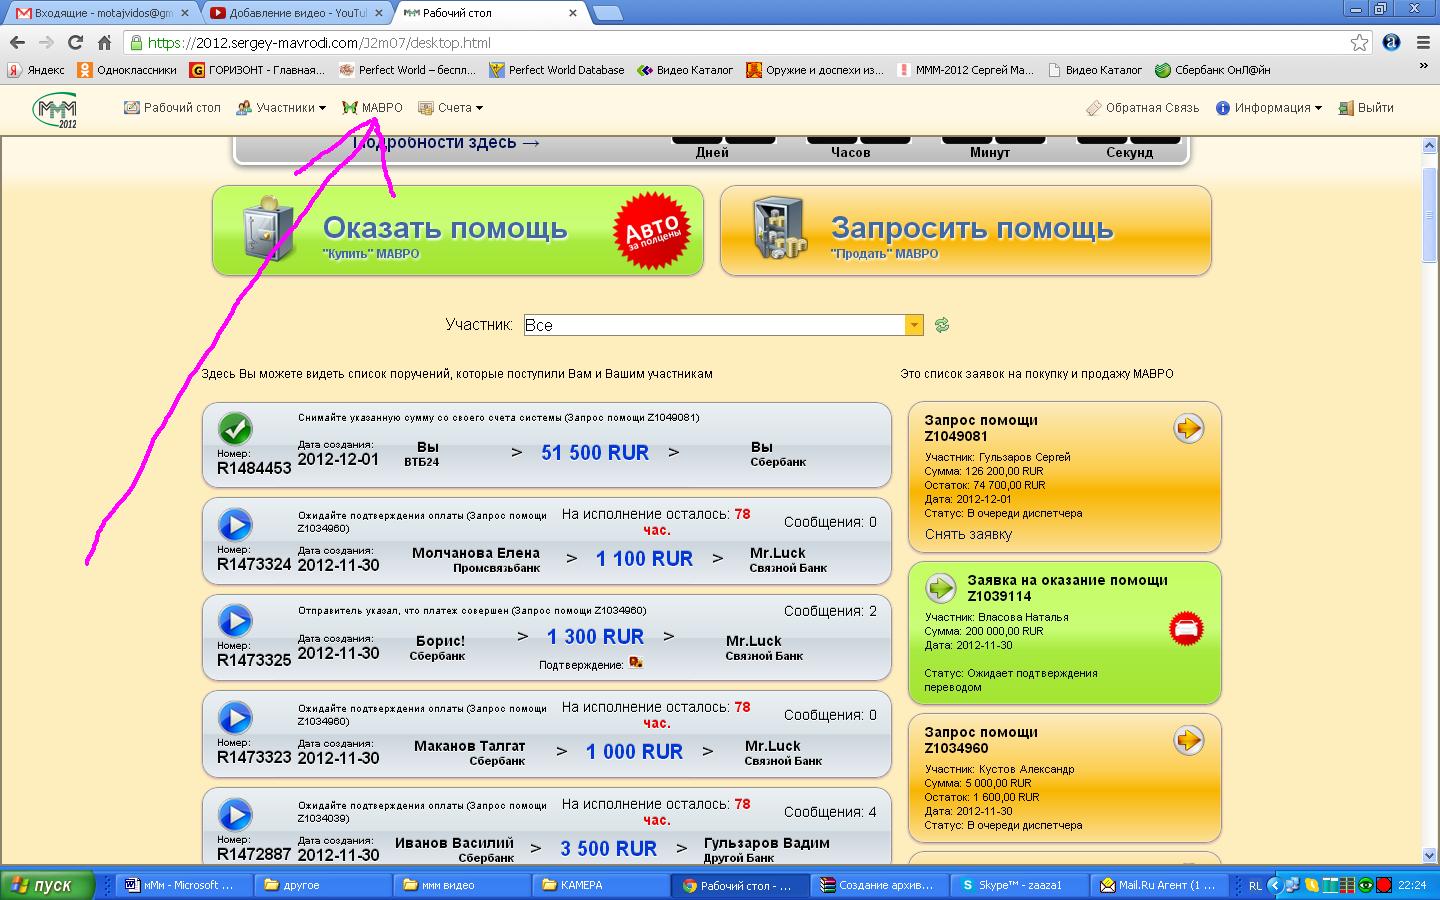Expand the Информация menu
Image resolution: width=1440 pixels, height=900 pixels.
[1268, 108]
